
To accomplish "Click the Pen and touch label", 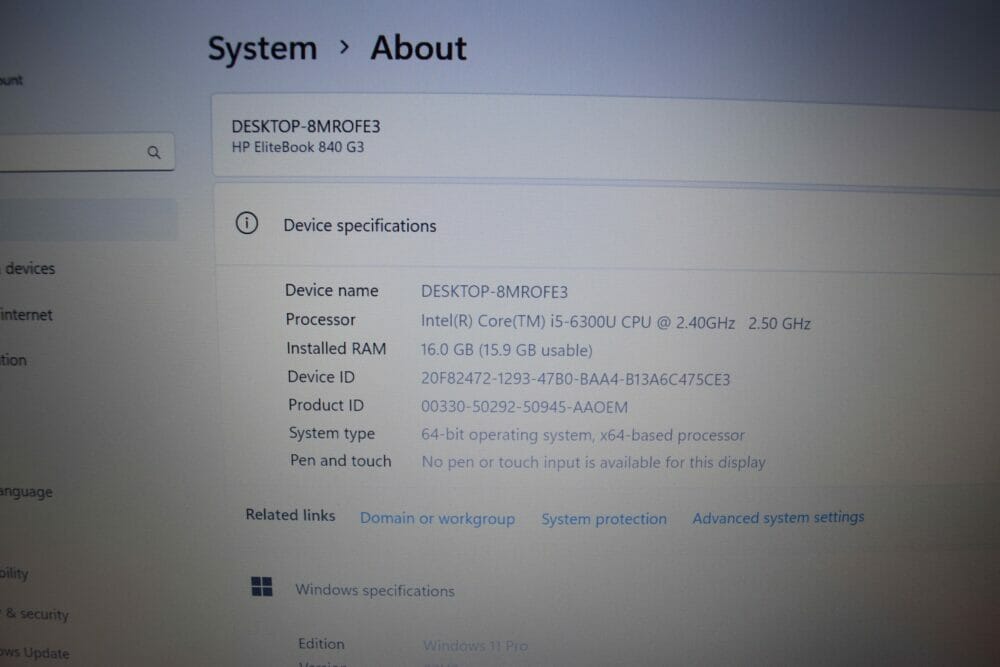I will click(x=341, y=460).
